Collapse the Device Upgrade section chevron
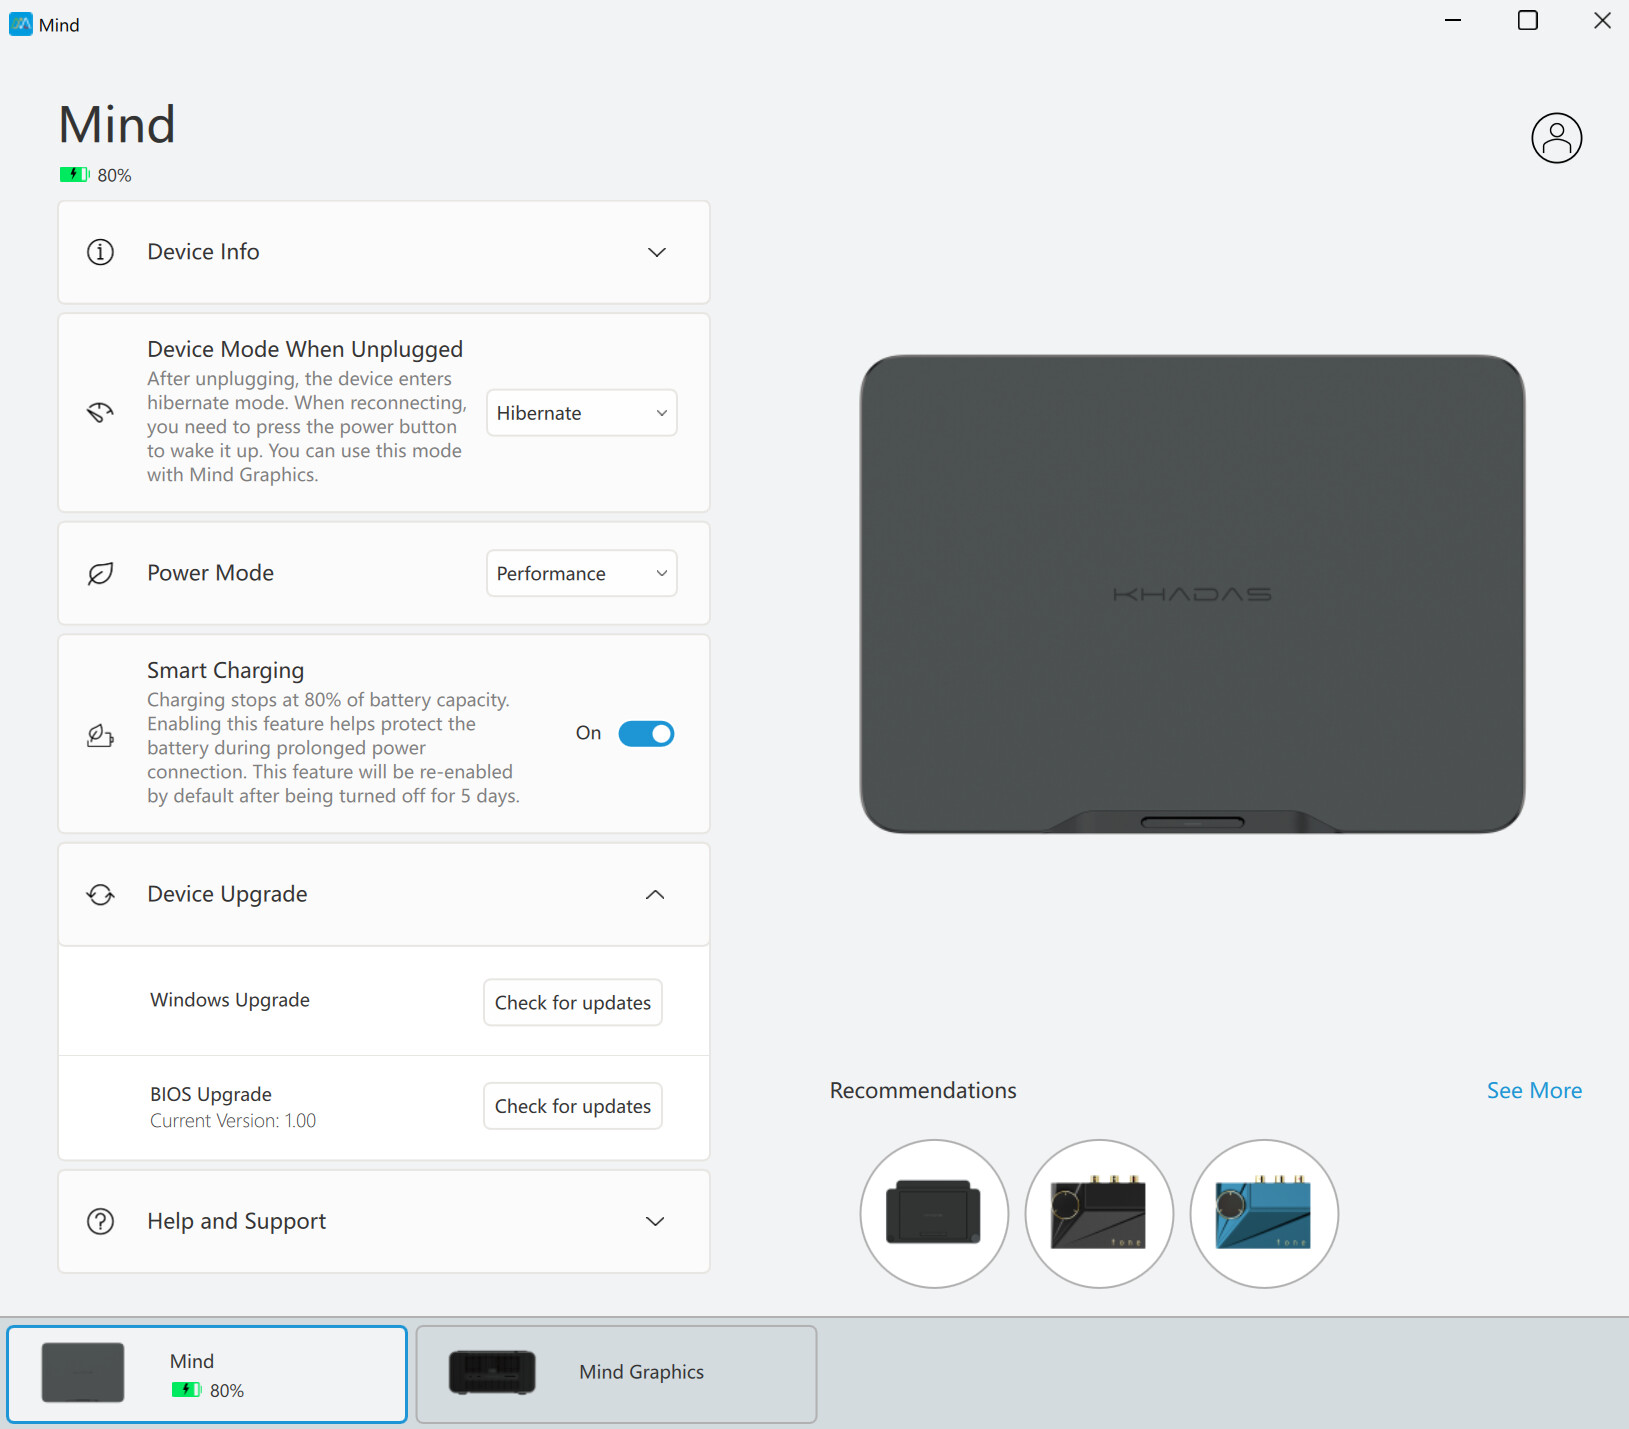The image size is (1629, 1429). (655, 894)
